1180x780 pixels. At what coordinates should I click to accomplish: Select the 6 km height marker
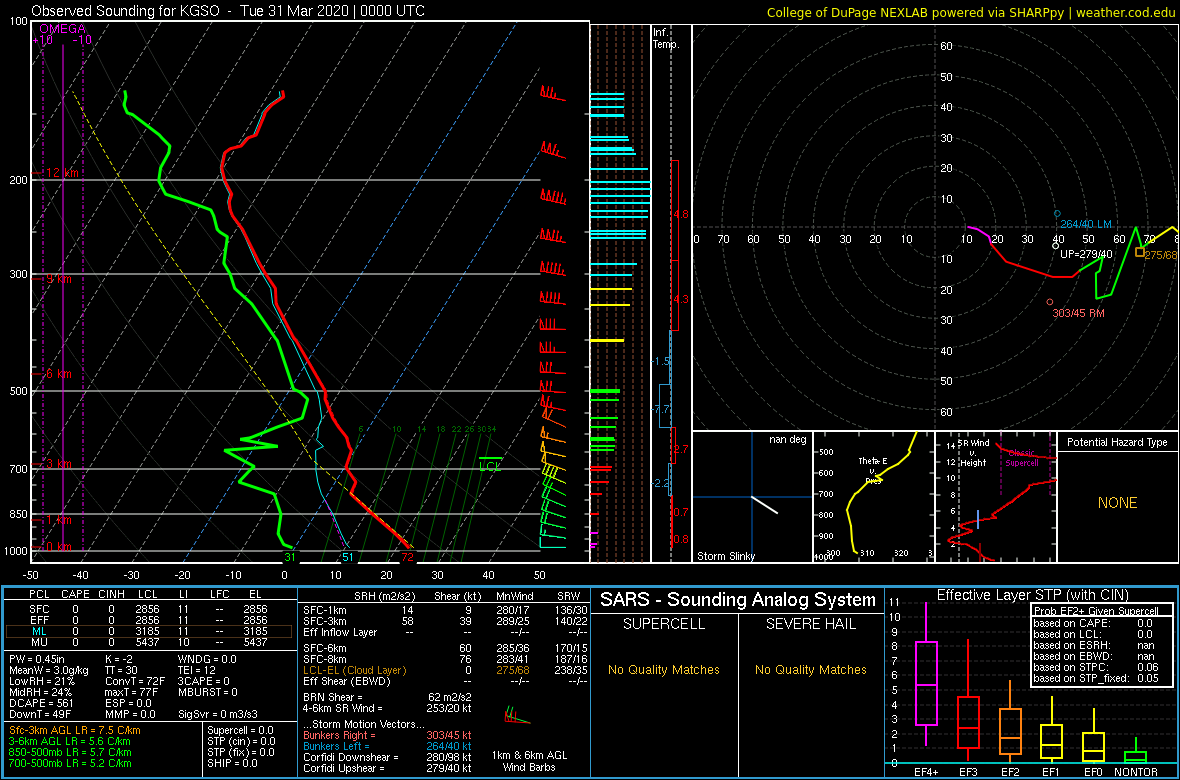click(59, 373)
